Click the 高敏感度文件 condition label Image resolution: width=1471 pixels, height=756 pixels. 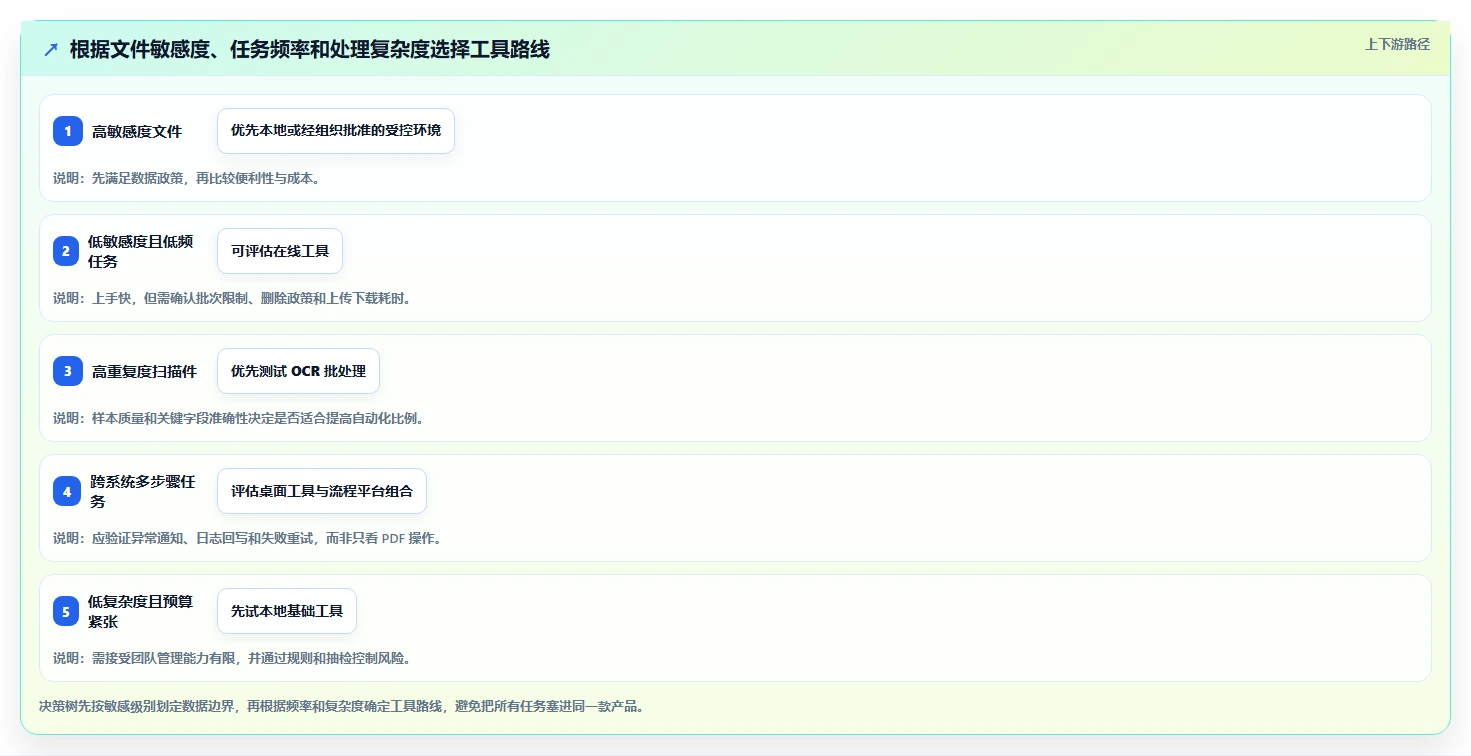coord(137,131)
